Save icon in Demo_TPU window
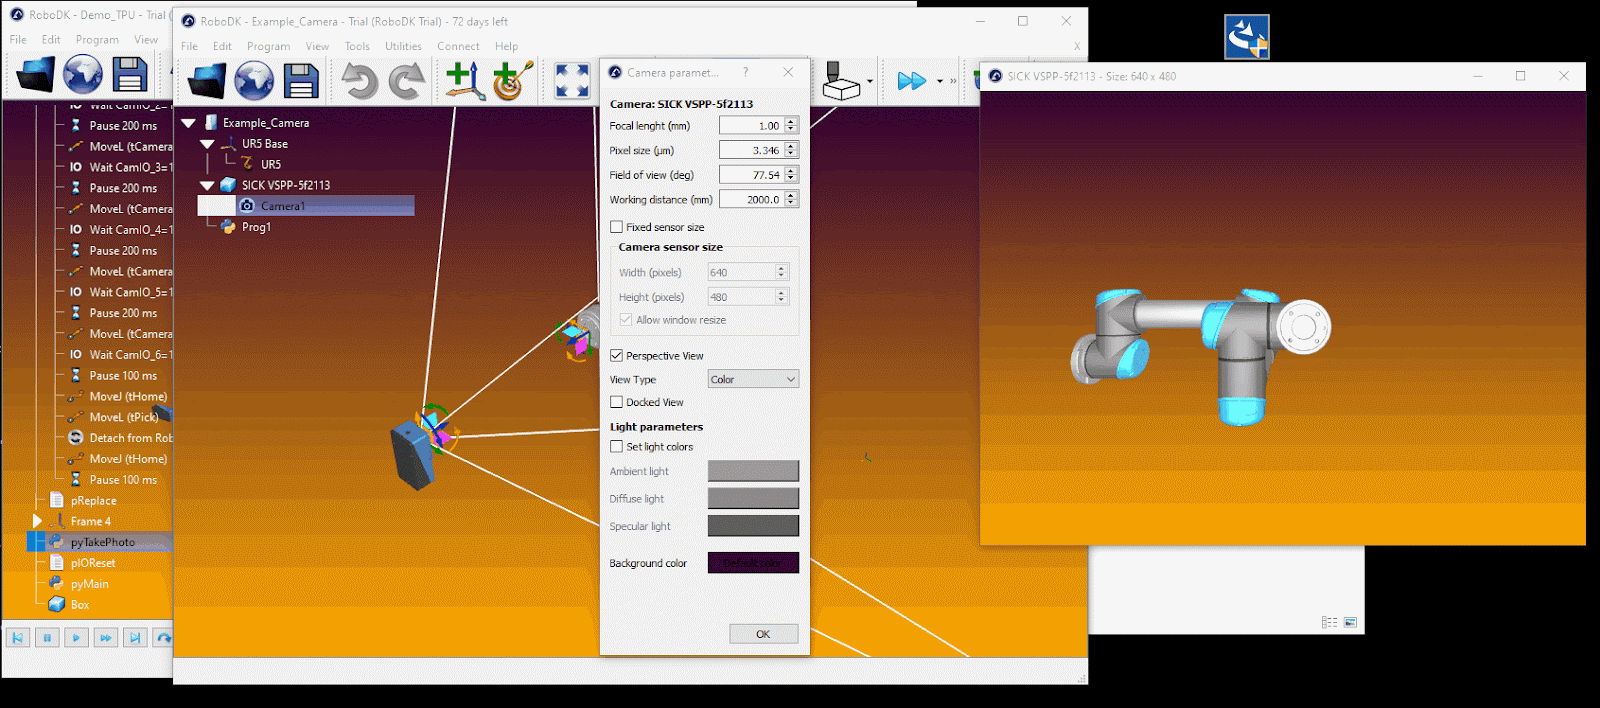Screen dimensions: 1600x708 tap(130, 75)
